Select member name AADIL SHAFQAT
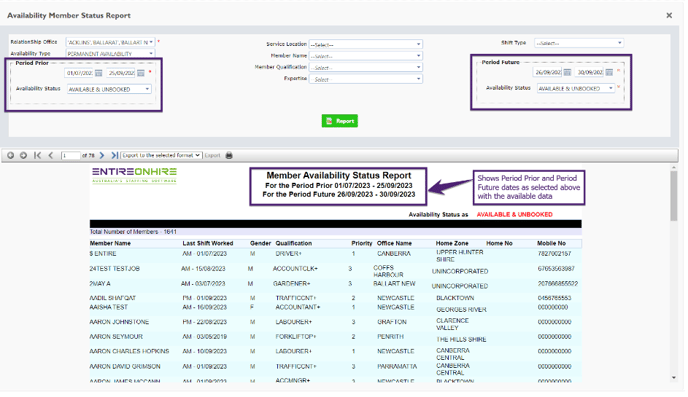This screenshot has height=397, width=688. [113, 298]
